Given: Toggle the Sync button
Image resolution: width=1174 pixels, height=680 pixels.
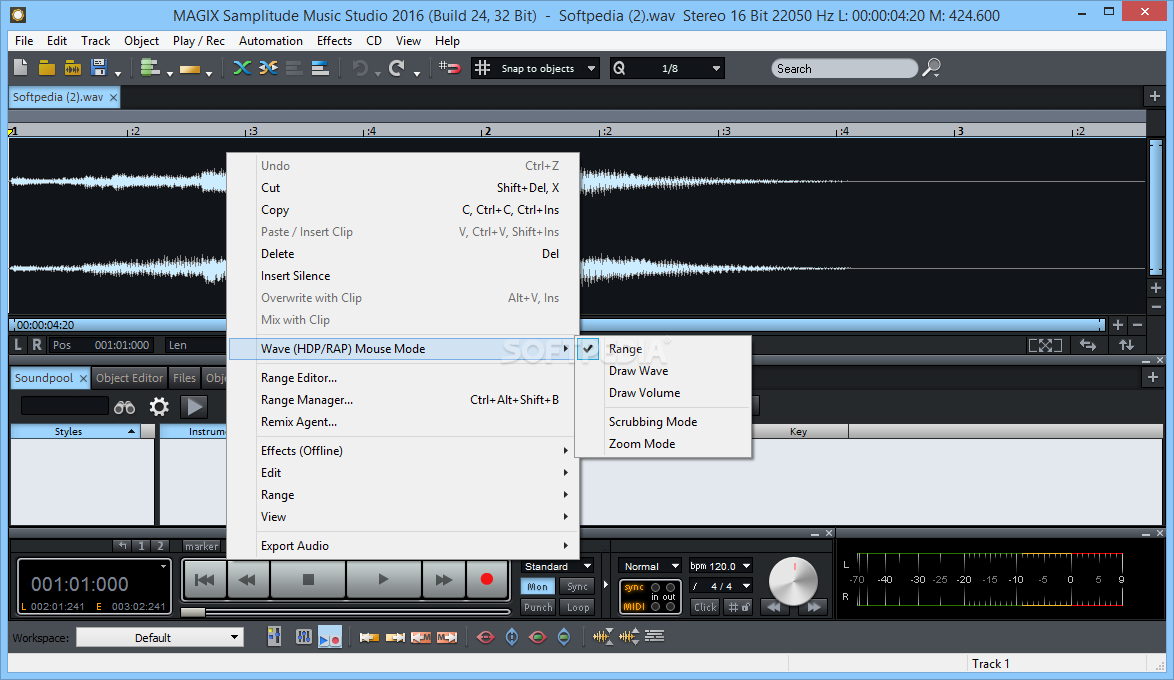Looking at the screenshot, I should [x=577, y=586].
